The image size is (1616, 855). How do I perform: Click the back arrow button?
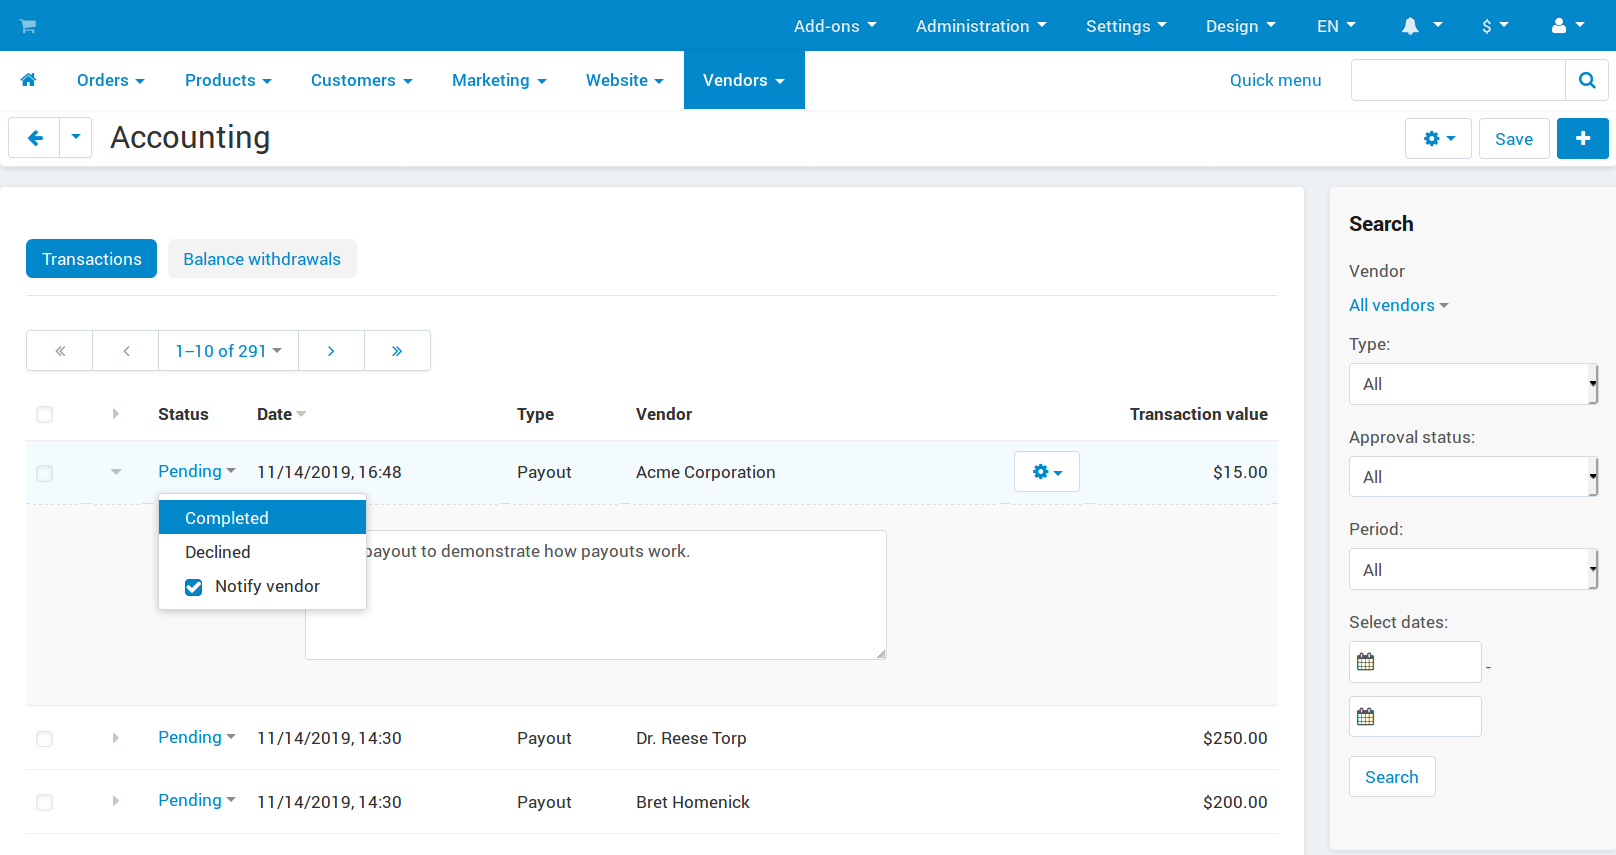pyautogui.click(x=35, y=138)
